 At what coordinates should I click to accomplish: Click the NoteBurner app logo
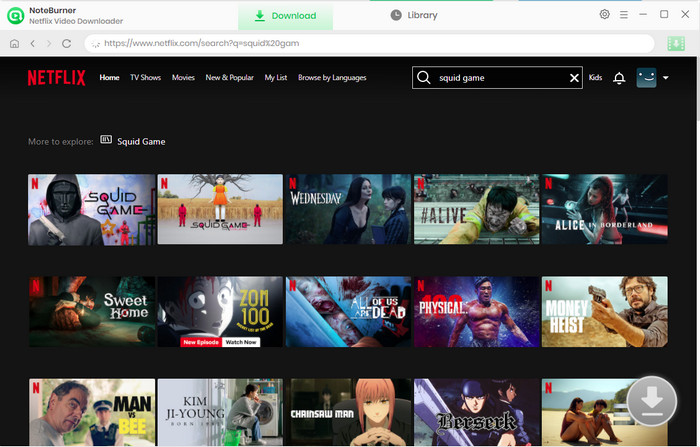click(16, 15)
